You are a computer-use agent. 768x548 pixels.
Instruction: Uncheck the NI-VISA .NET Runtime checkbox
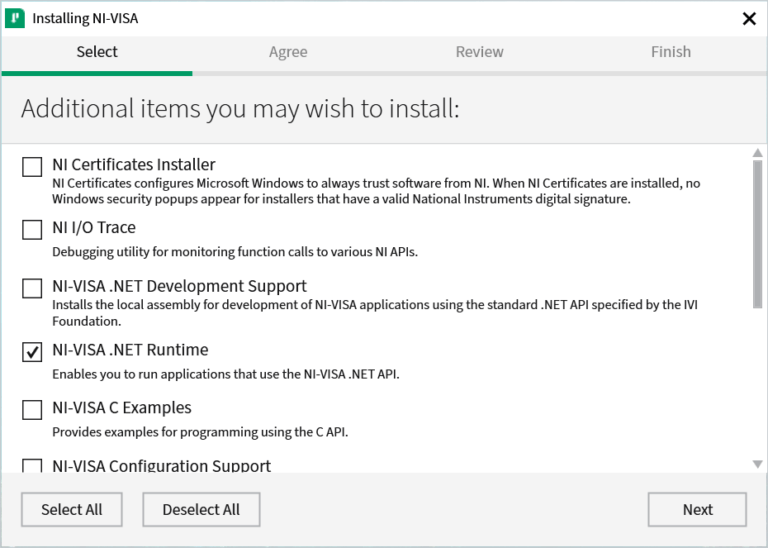32,352
